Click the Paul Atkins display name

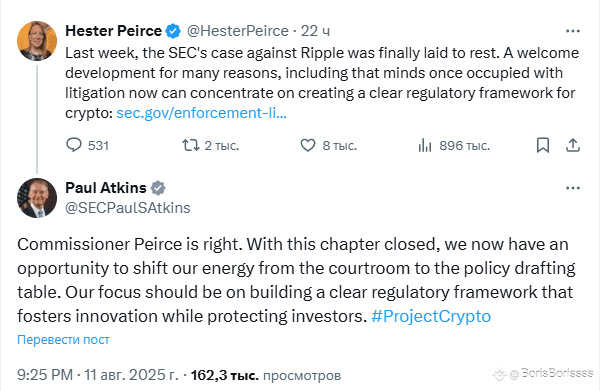pos(106,188)
